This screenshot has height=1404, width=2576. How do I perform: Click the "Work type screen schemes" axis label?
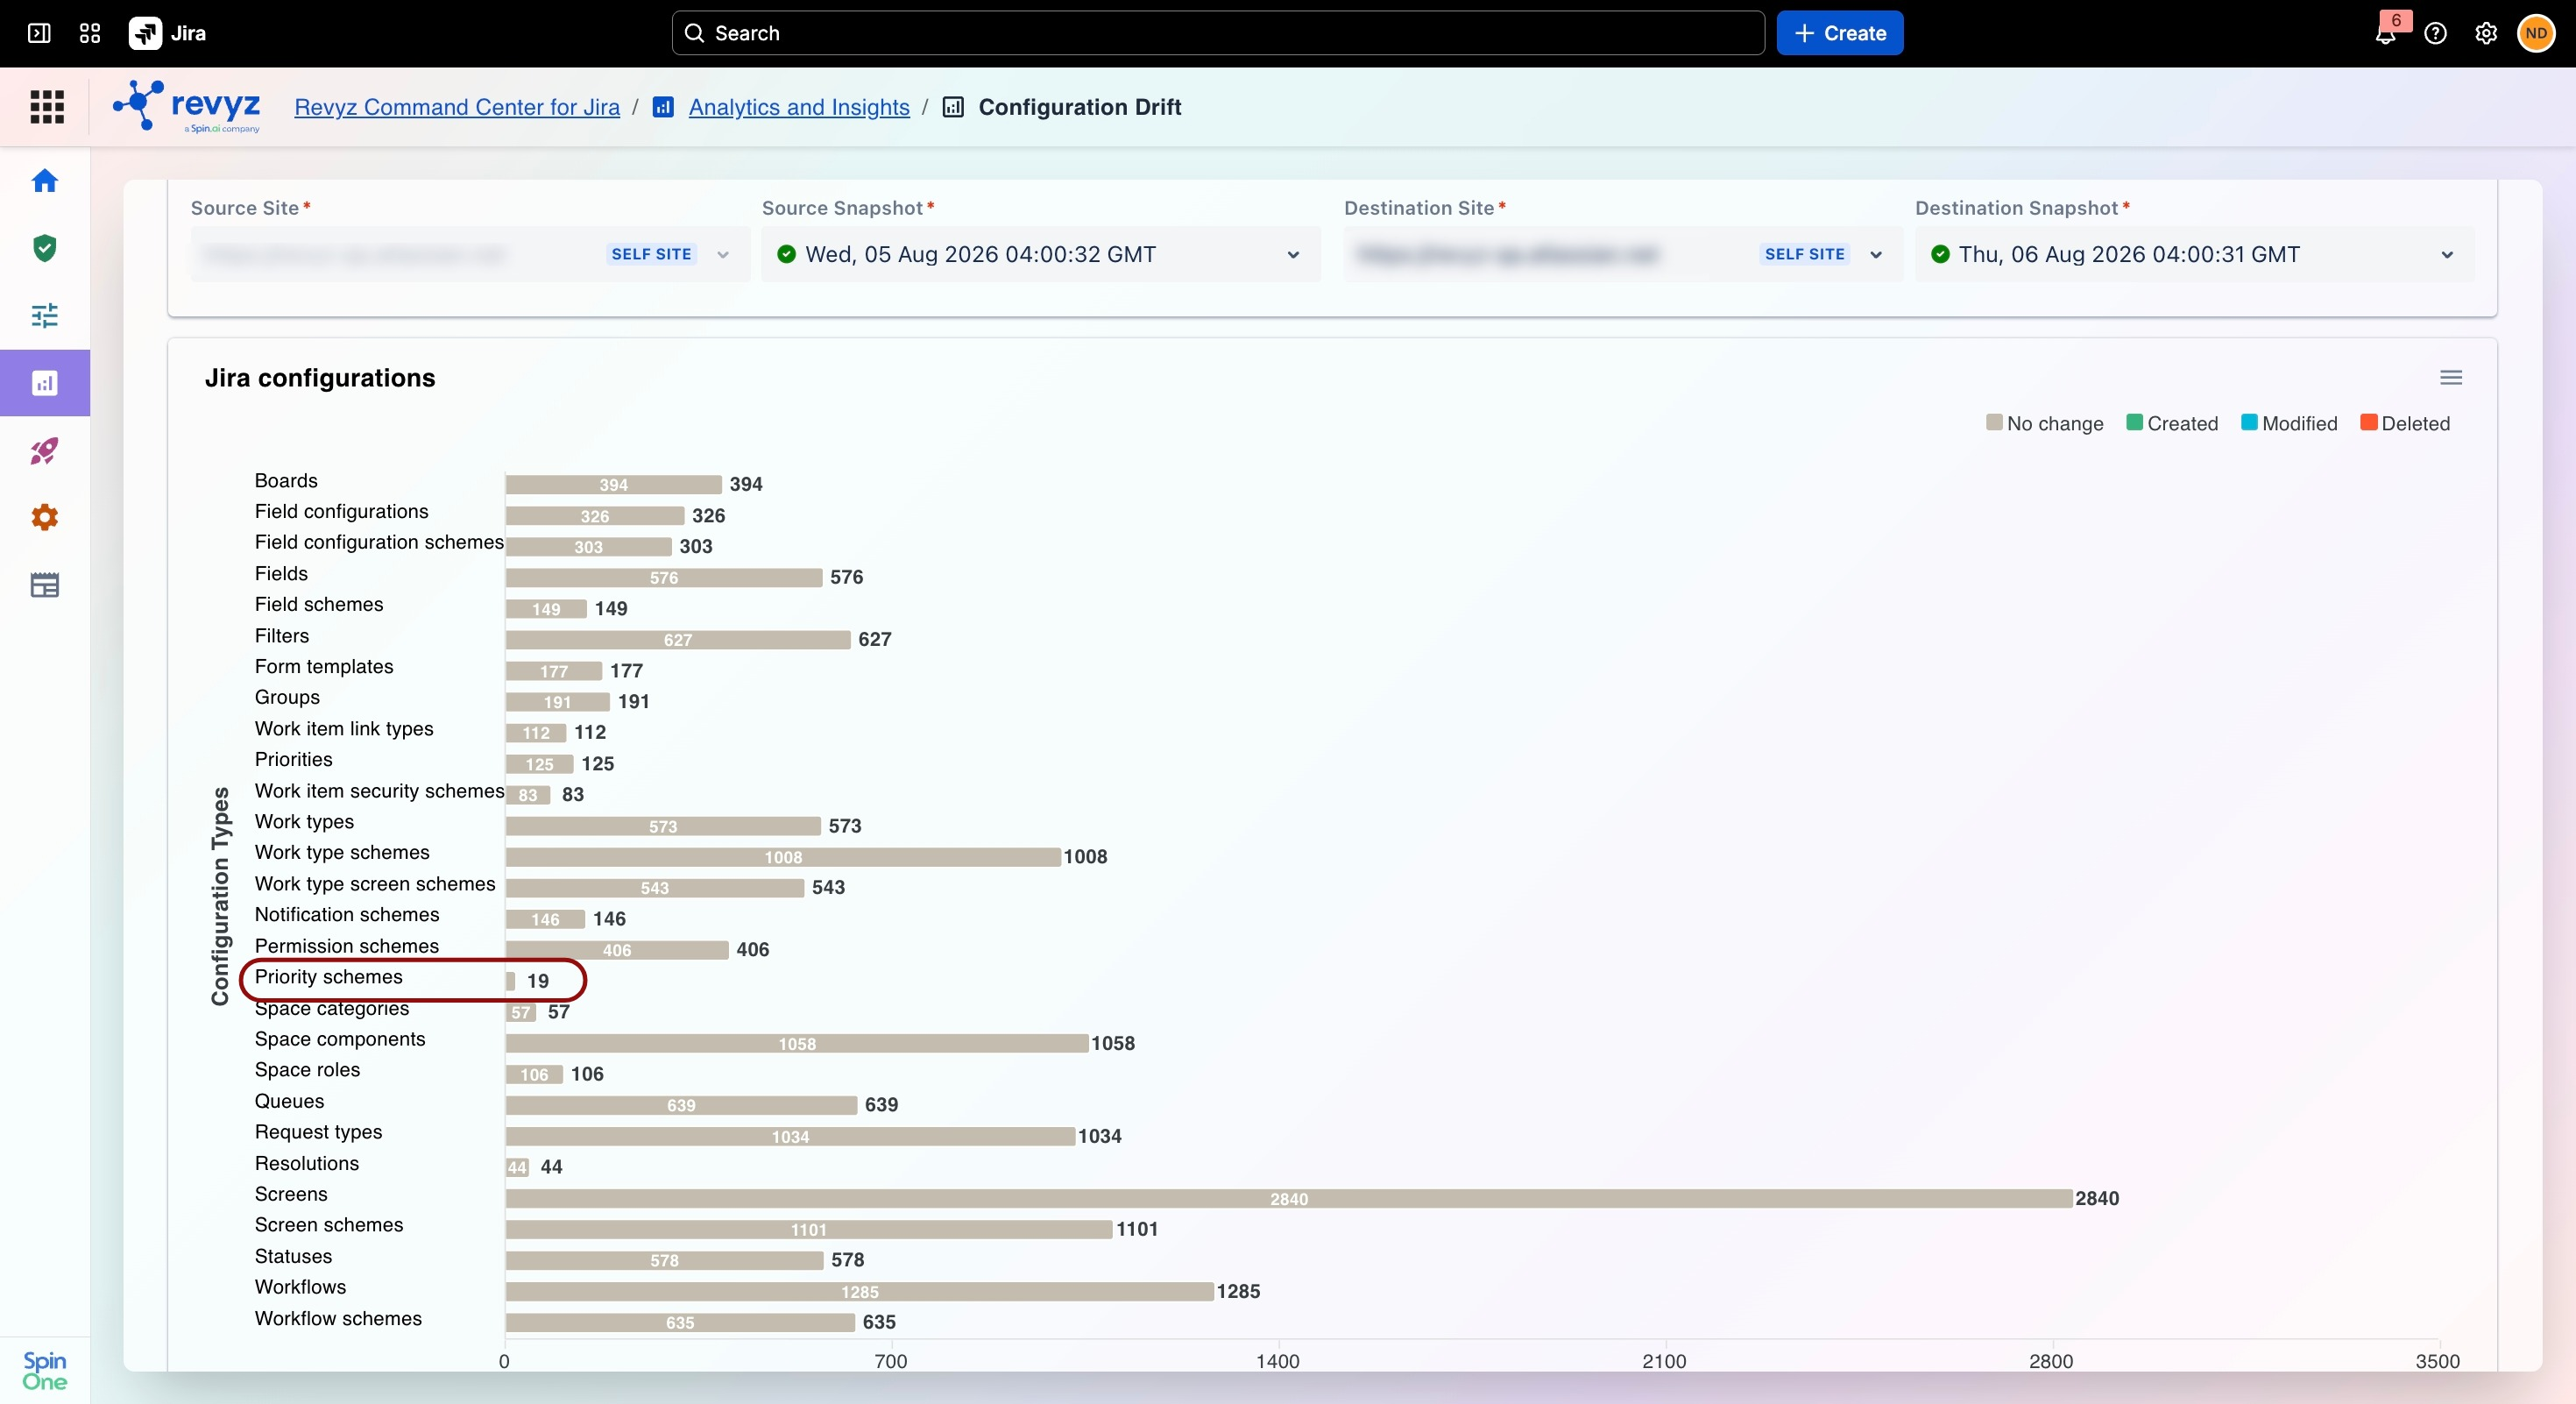tap(375, 884)
